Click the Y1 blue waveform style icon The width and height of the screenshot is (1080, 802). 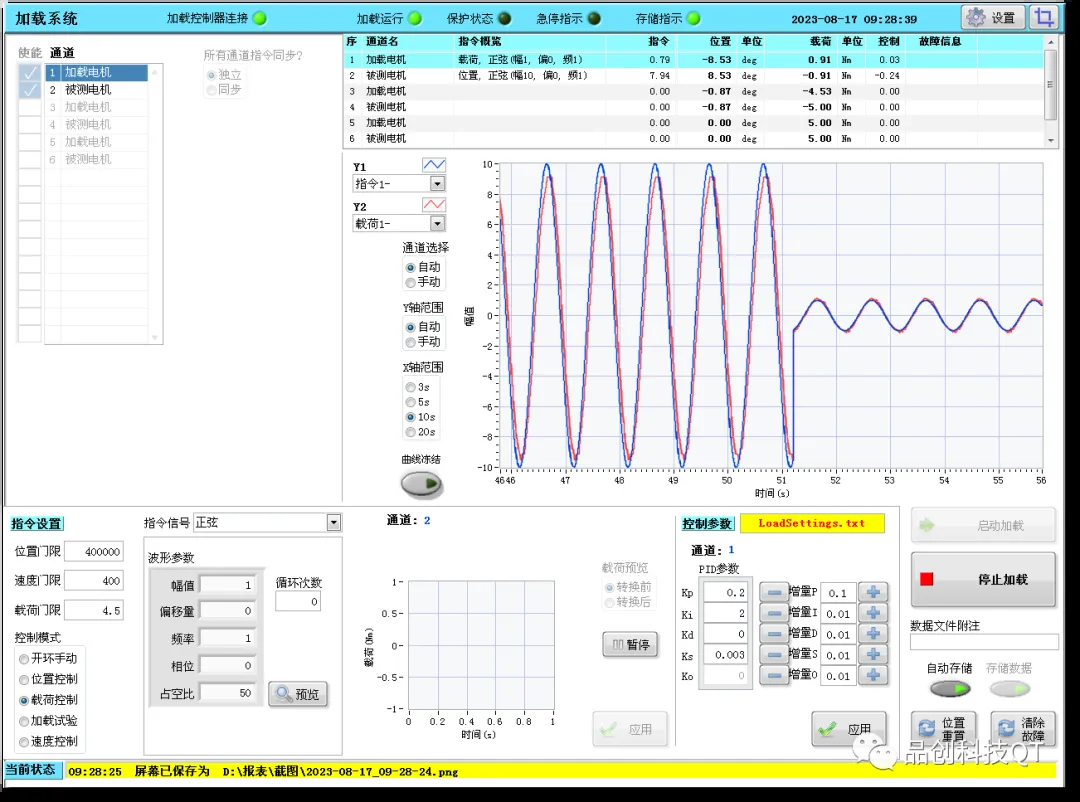(434, 165)
